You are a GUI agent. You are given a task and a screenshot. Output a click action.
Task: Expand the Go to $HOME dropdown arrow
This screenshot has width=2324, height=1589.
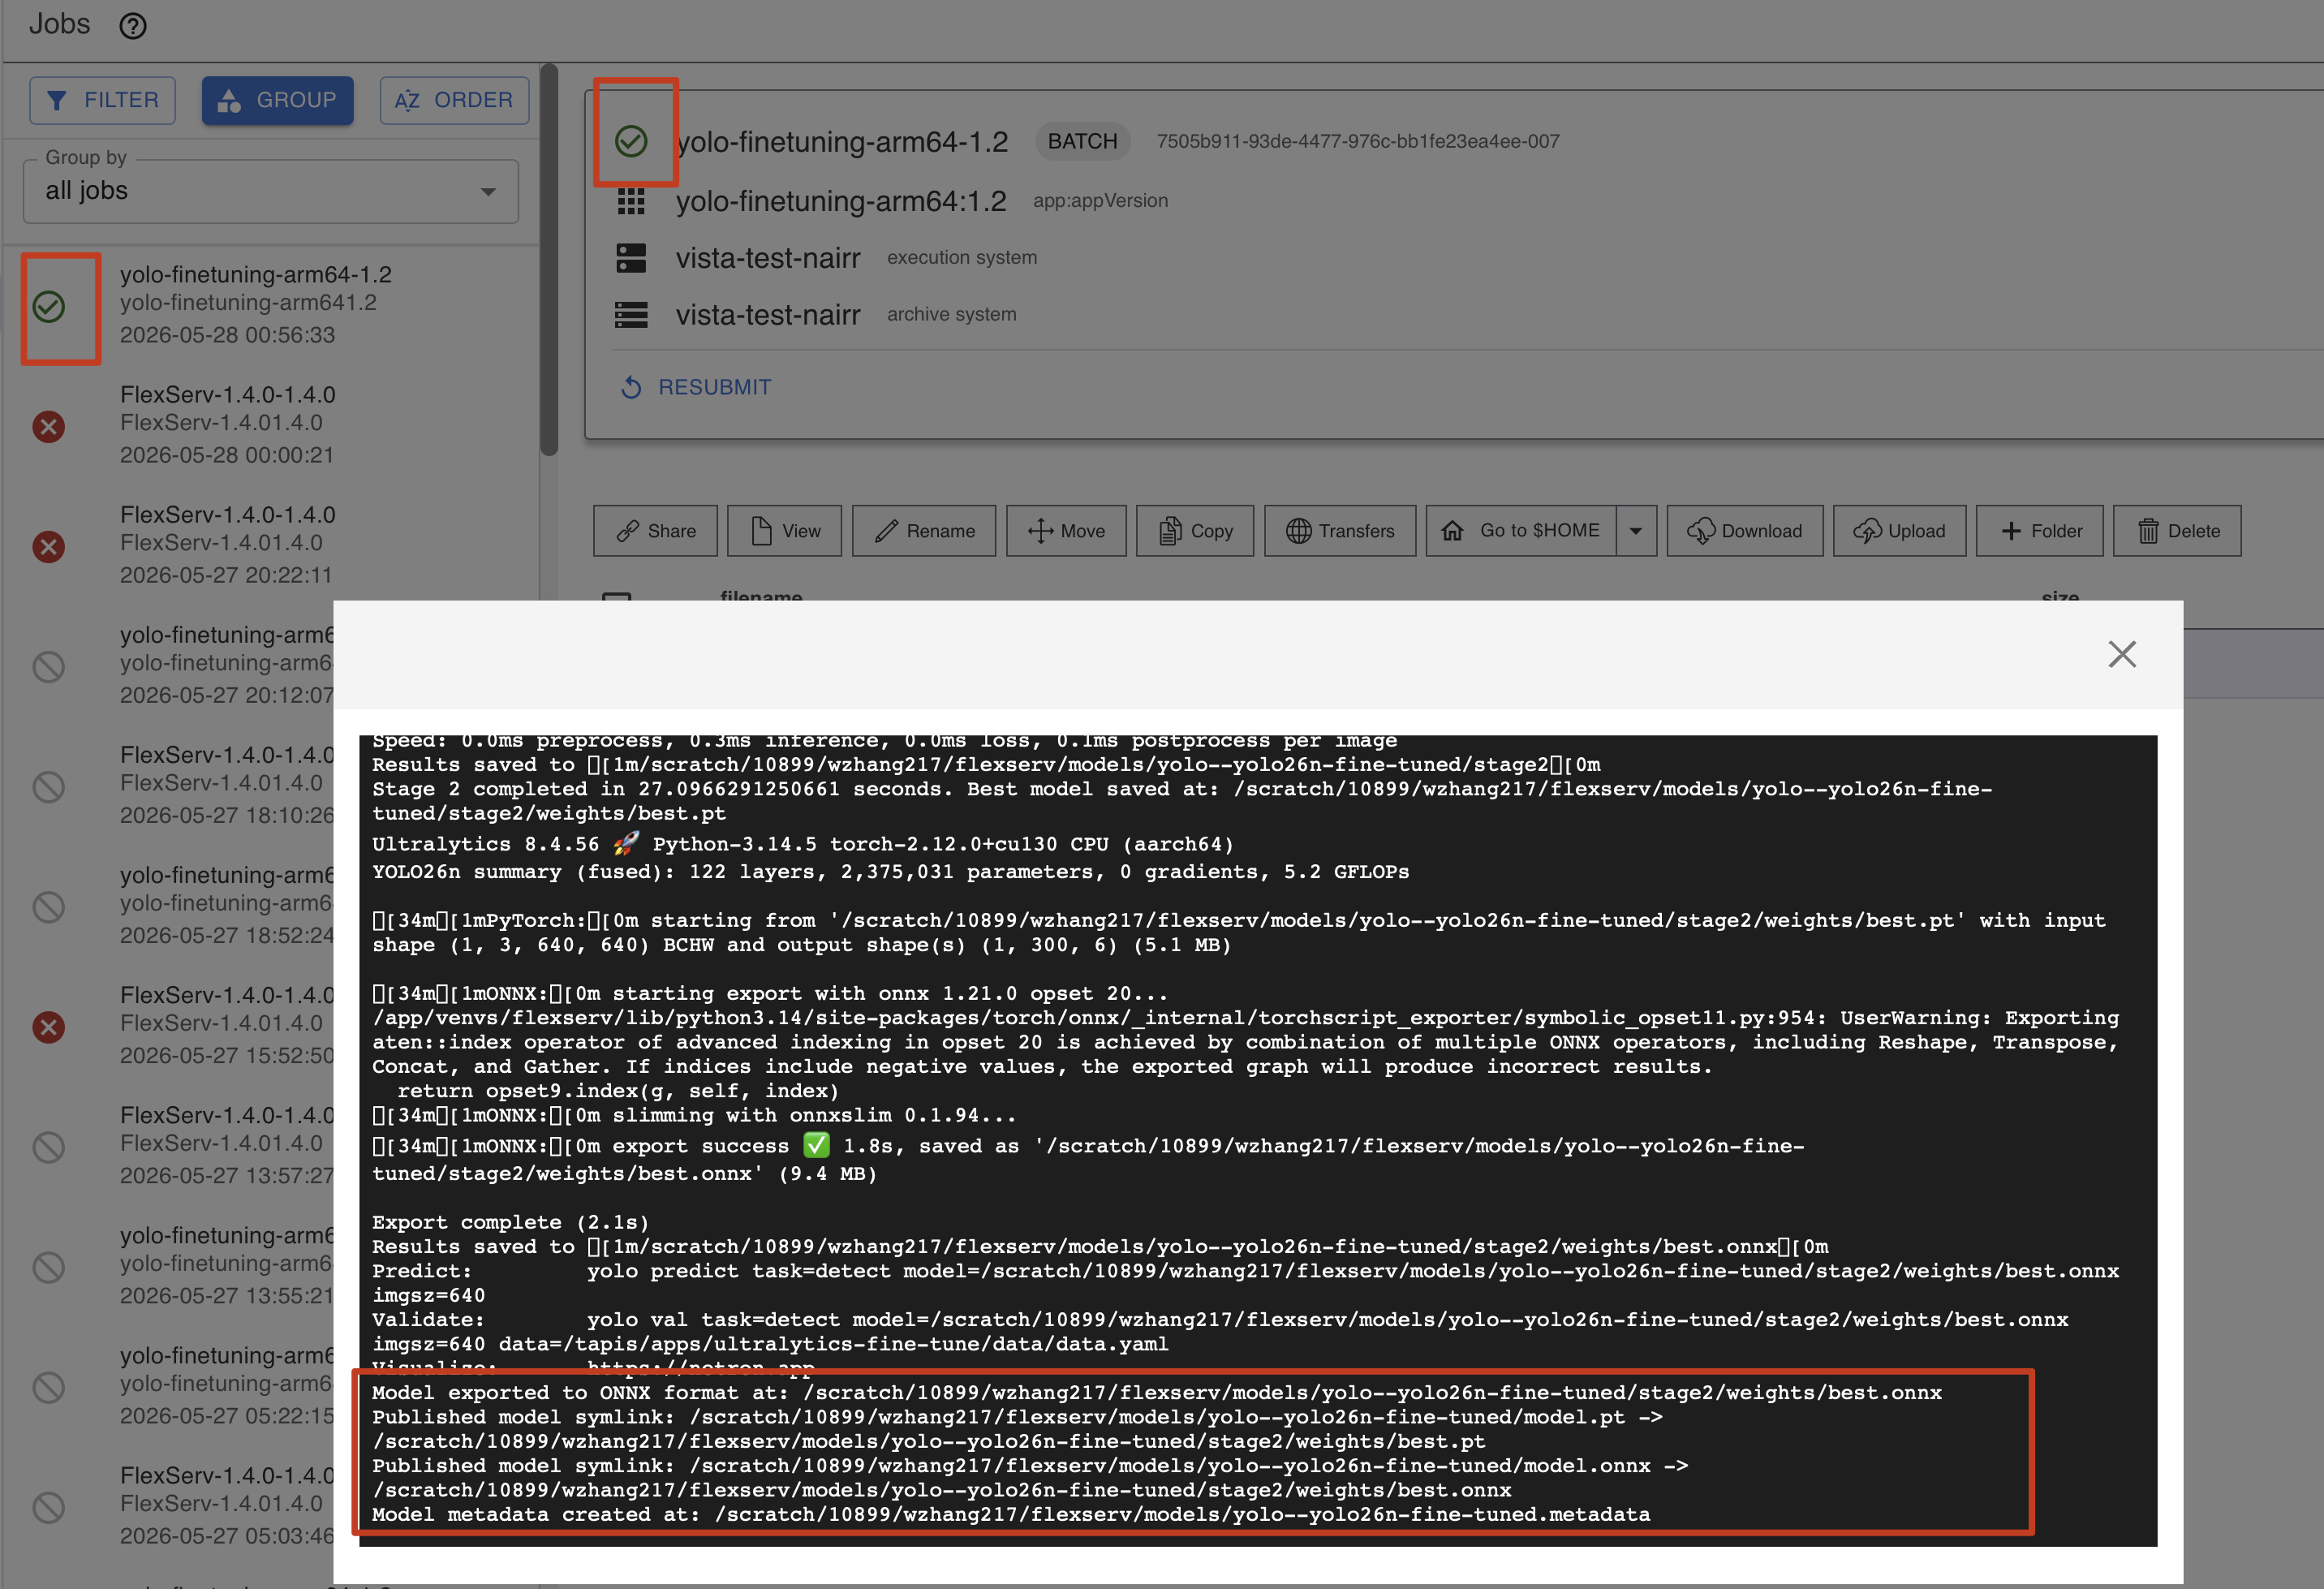pos(1636,531)
